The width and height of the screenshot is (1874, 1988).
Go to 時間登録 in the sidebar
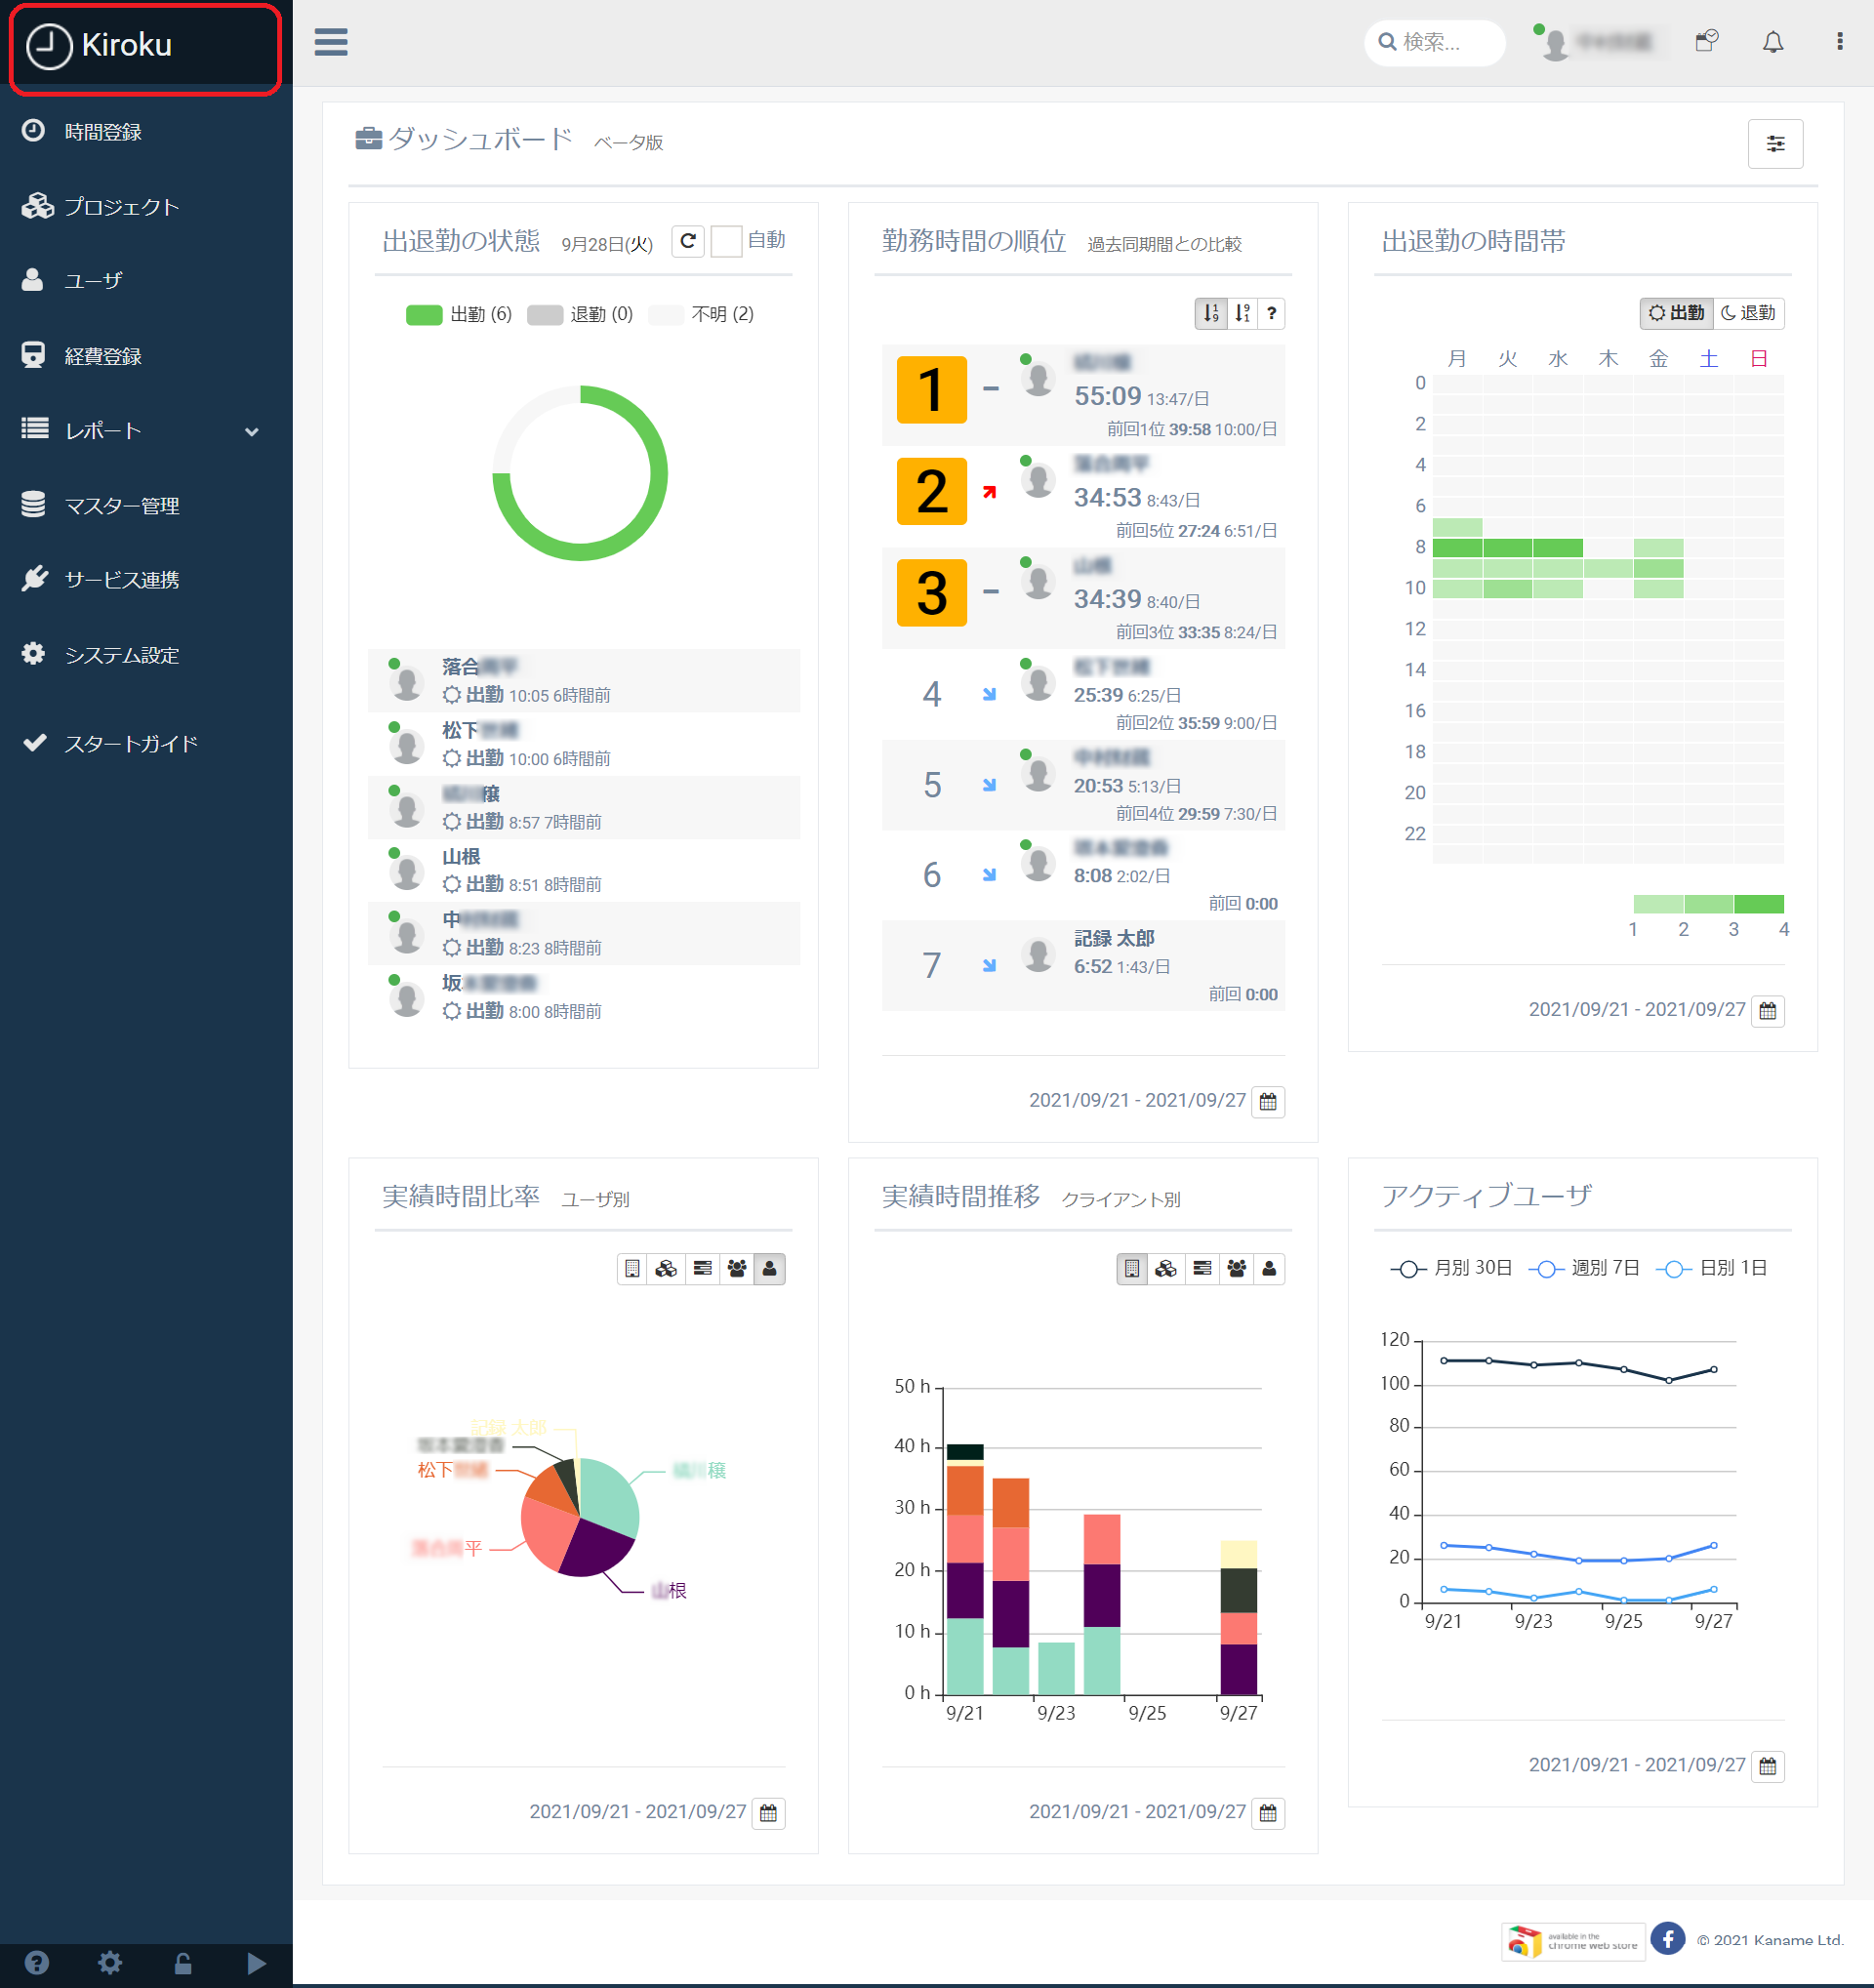102,132
